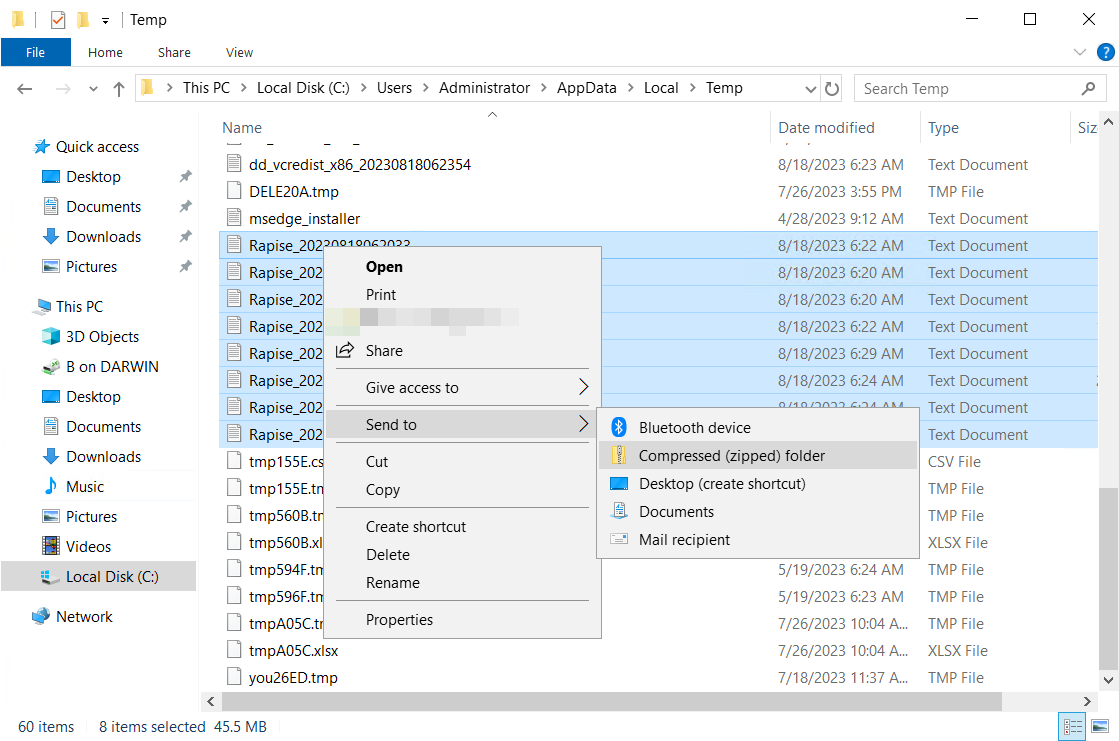
Task: Click Users in the address breadcrumb
Action: point(394,88)
